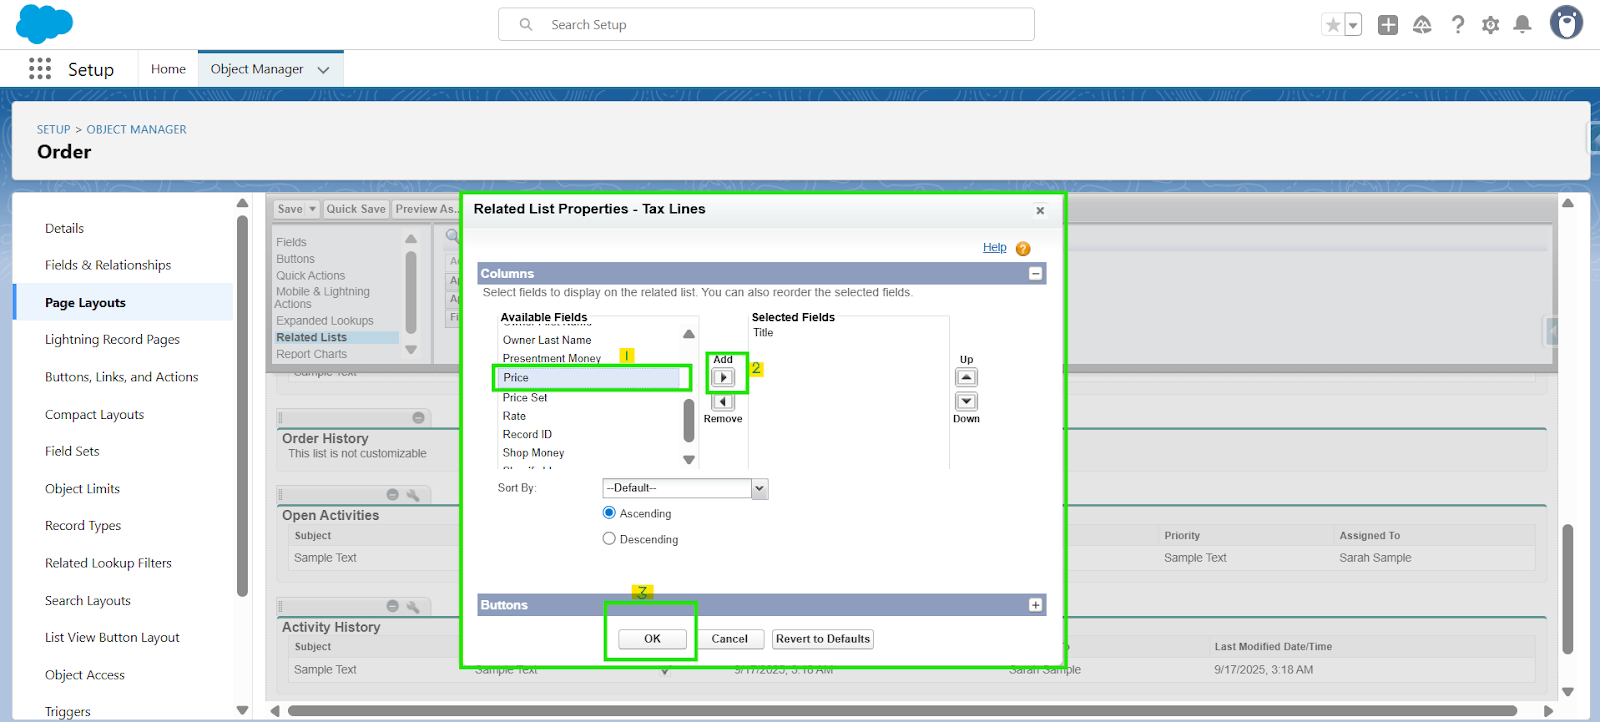Select Title in Selected Fields
Screen dimensions: 1600x722
763,333
